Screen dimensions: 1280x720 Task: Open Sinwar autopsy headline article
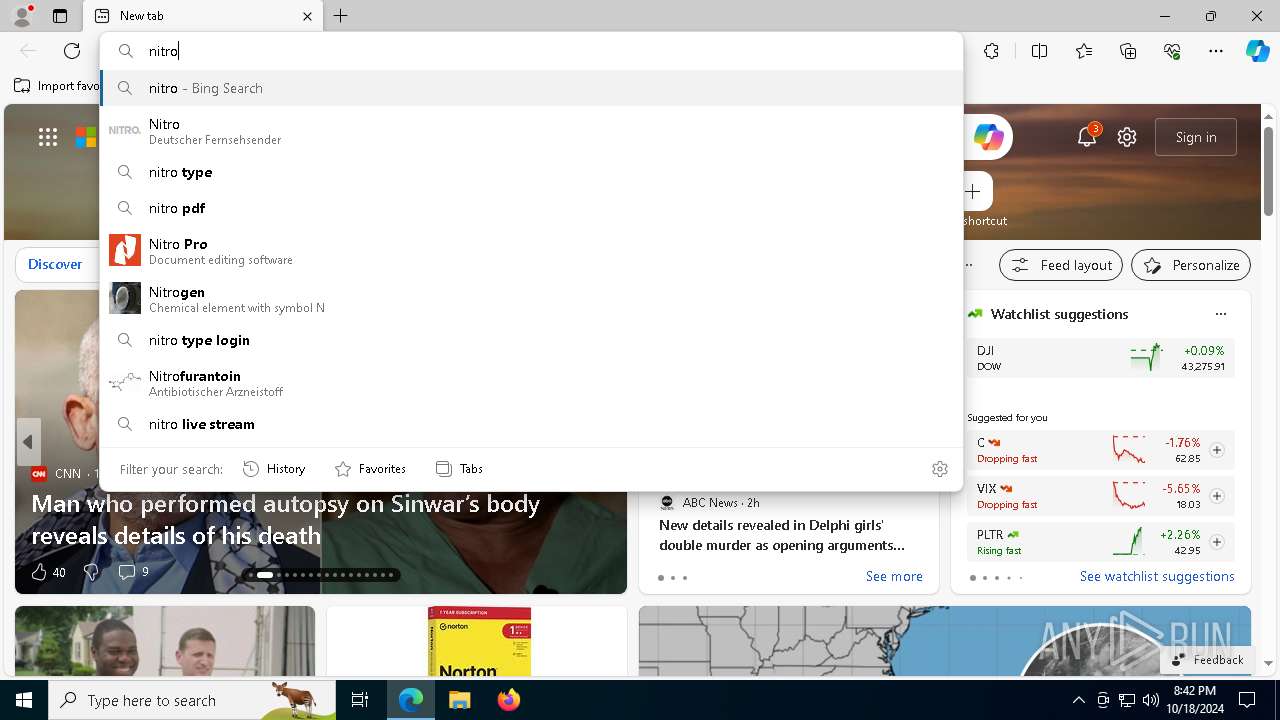[x=285, y=519]
